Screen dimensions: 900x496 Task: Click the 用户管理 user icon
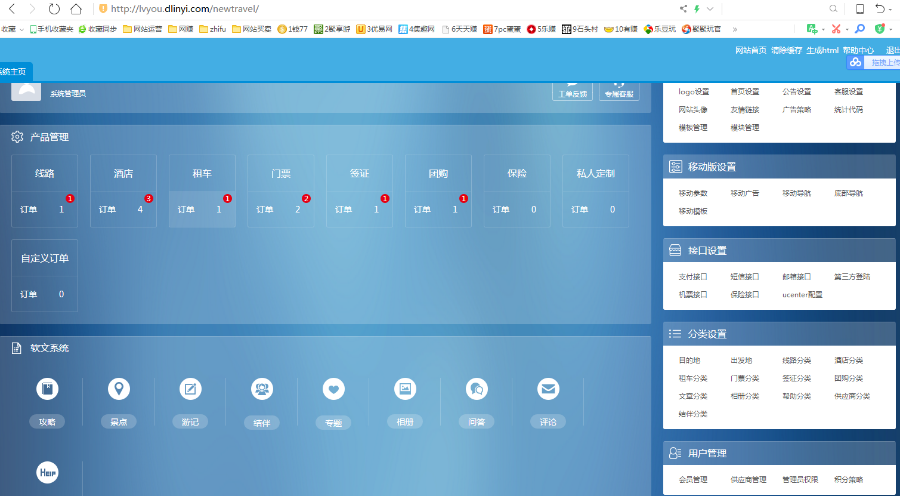pyautogui.click(x=675, y=453)
